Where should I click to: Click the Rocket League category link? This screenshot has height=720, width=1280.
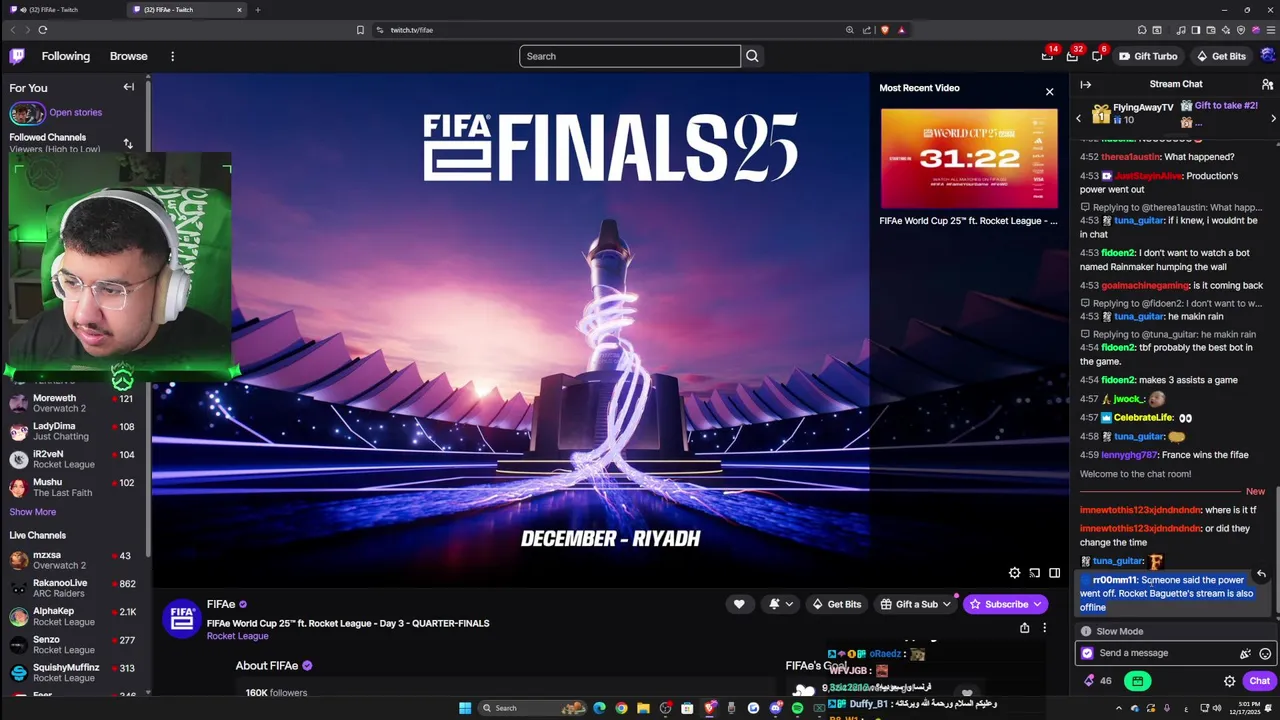tap(237, 636)
